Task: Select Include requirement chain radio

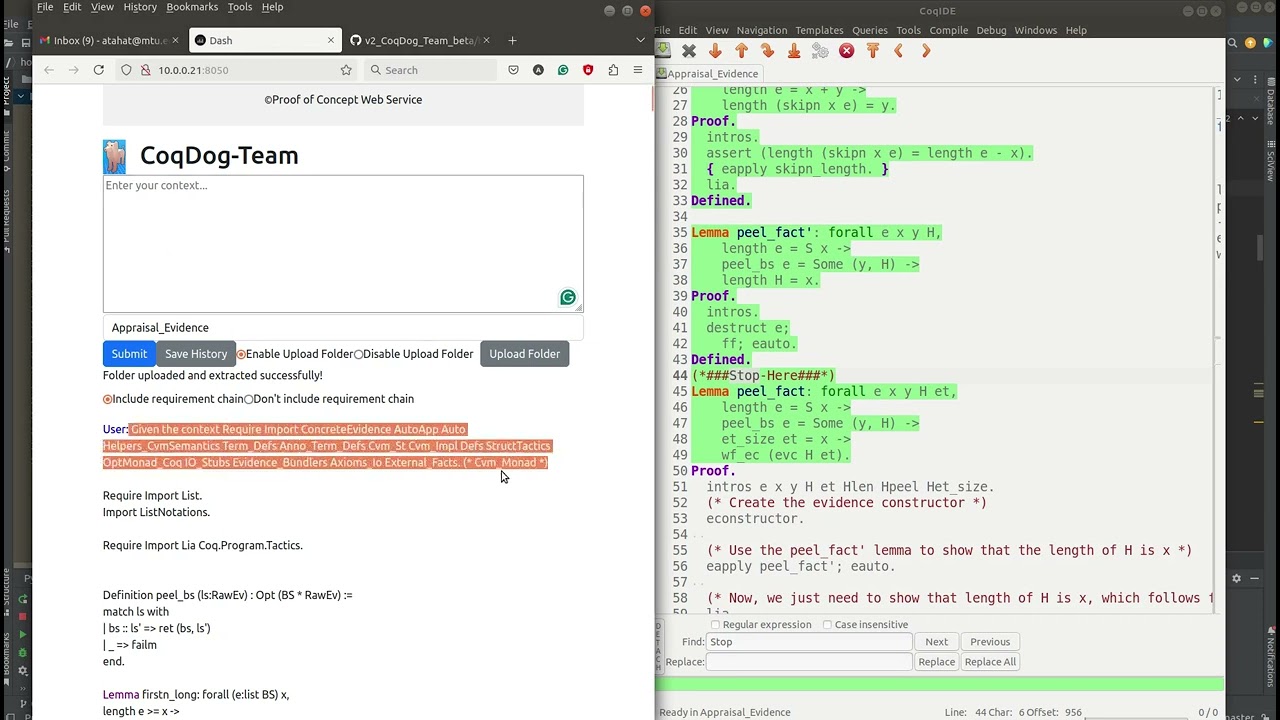Action: click(108, 399)
